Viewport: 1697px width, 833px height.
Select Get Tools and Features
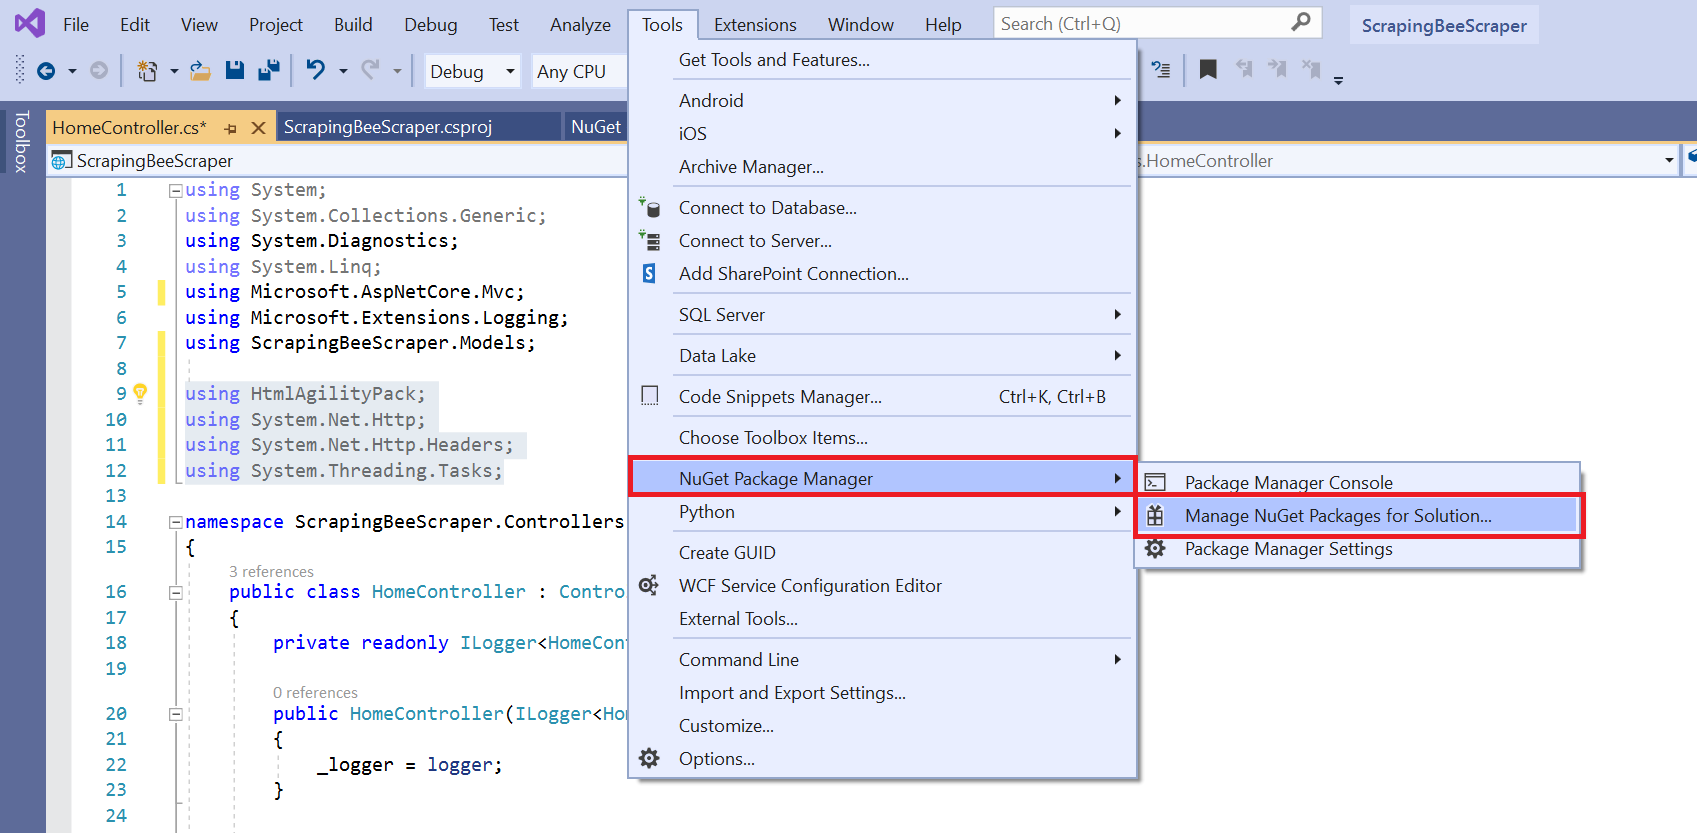click(x=883, y=60)
